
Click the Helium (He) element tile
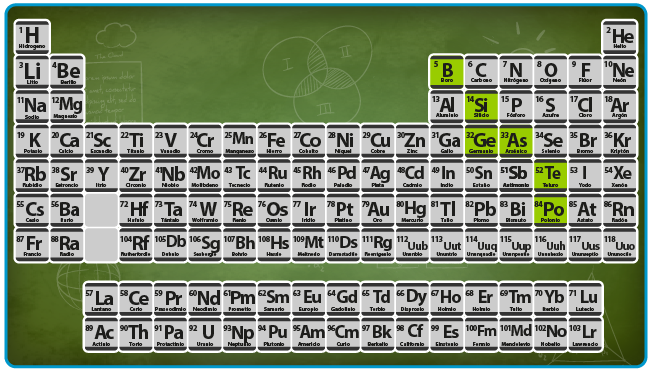tap(619, 37)
